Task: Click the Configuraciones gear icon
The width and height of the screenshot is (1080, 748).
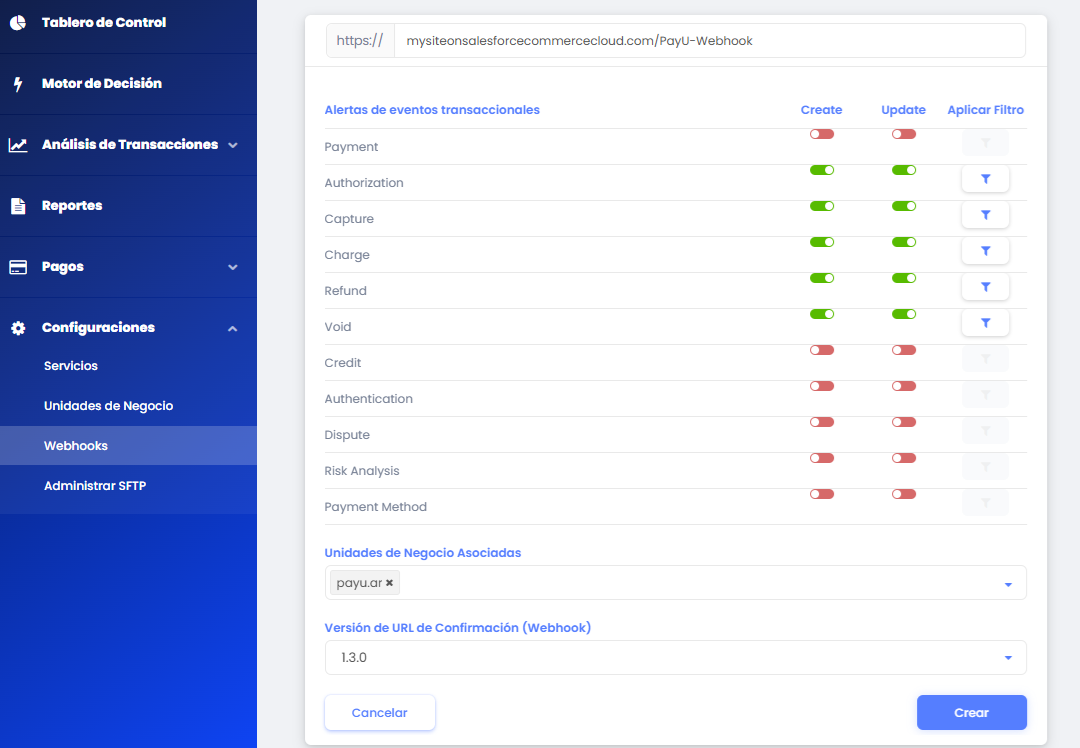Action: [x=18, y=328]
